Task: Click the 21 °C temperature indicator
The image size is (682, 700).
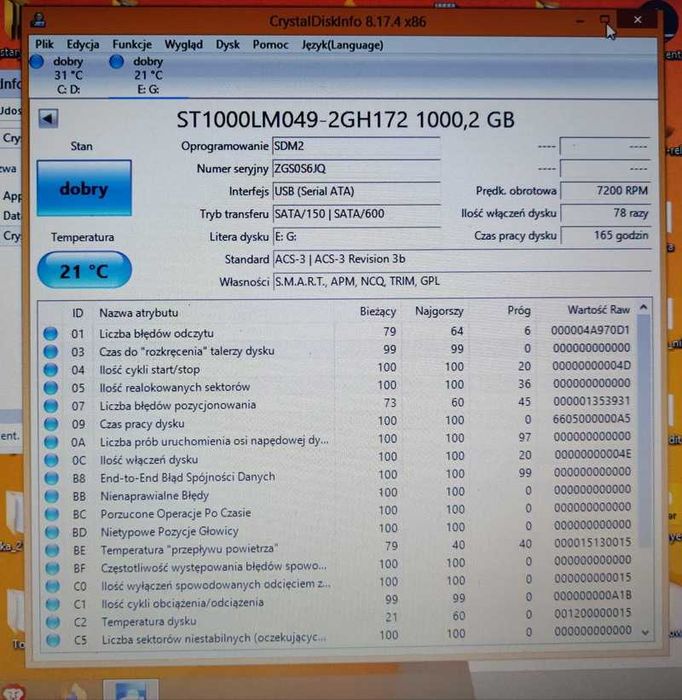Action: click(84, 270)
